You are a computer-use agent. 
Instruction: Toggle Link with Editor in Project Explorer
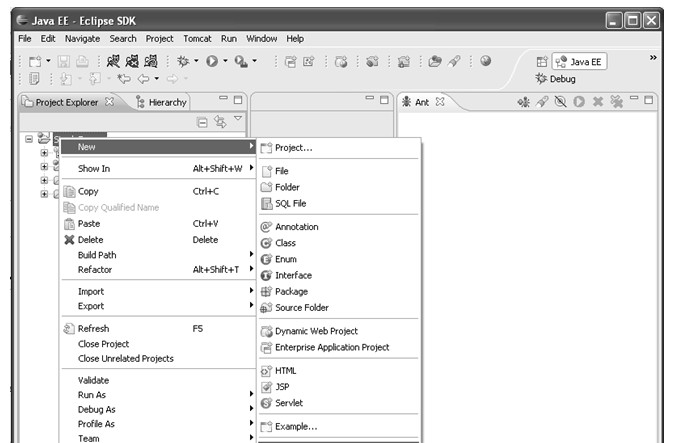[220, 122]
